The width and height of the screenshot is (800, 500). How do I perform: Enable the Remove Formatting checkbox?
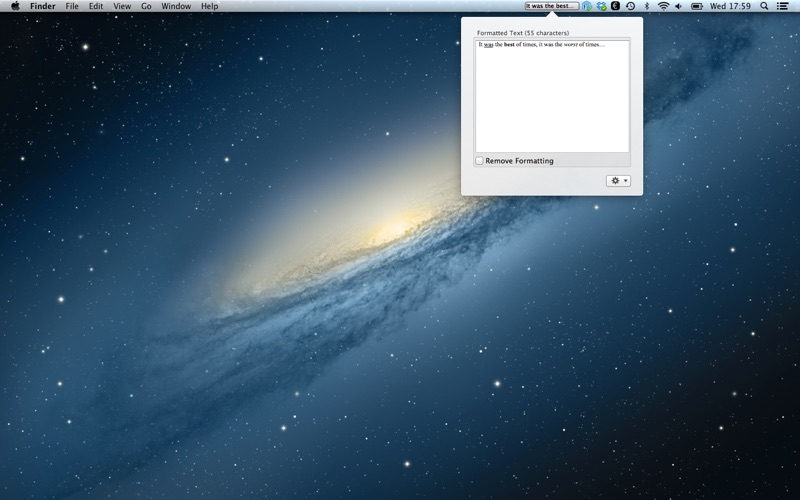480,161
